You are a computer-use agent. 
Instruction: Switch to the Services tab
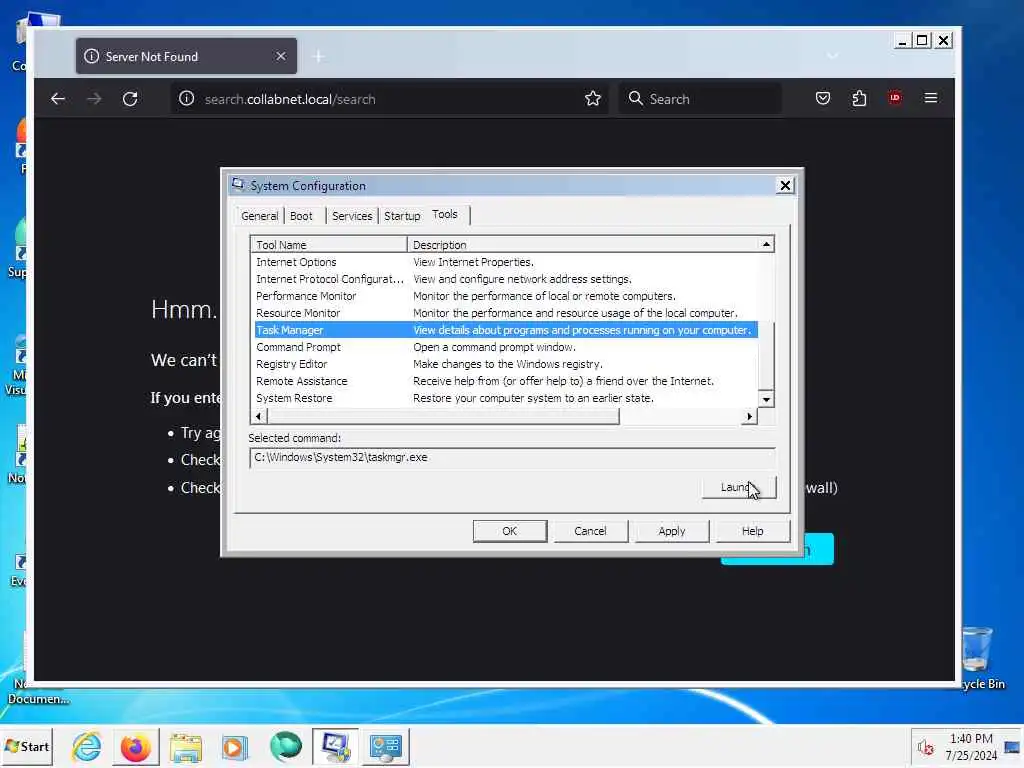click(352, 216)
